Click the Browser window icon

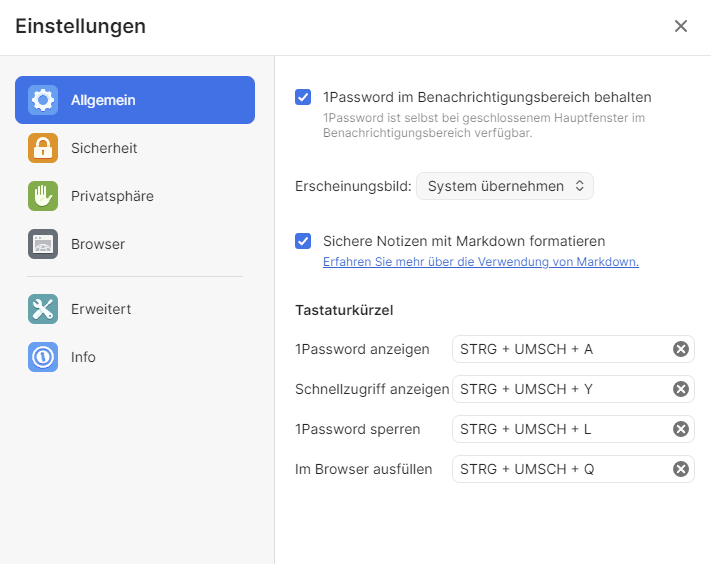[43, 244]
